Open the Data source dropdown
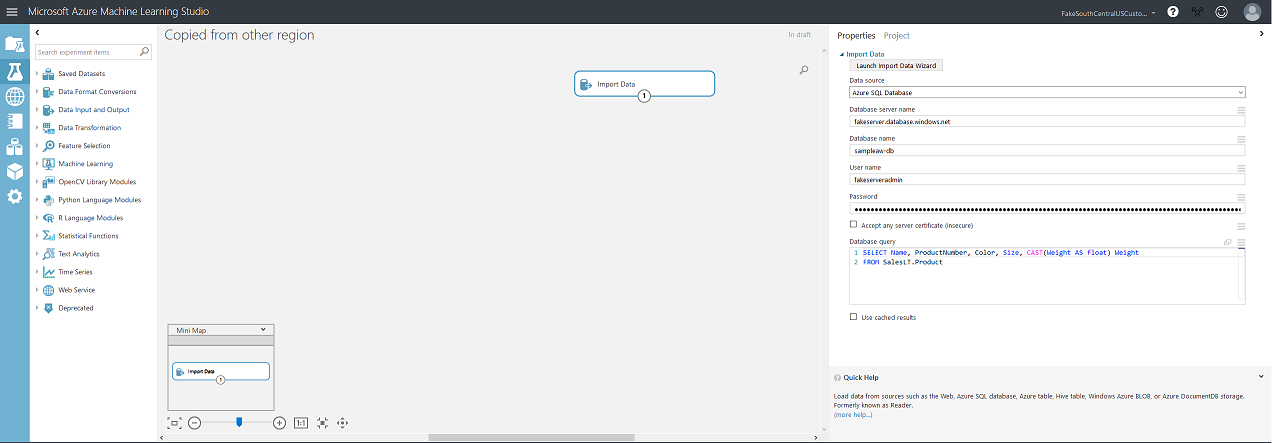Screen dimensions: 1272x443 [1047, 92]
